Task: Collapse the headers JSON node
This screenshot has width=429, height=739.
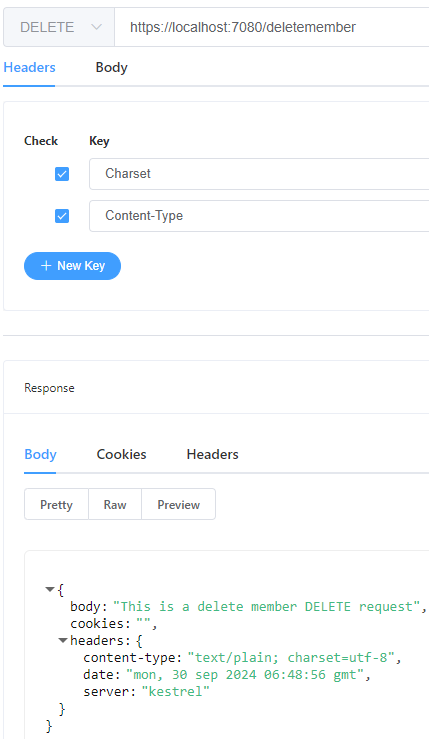Action: [63, 640]
